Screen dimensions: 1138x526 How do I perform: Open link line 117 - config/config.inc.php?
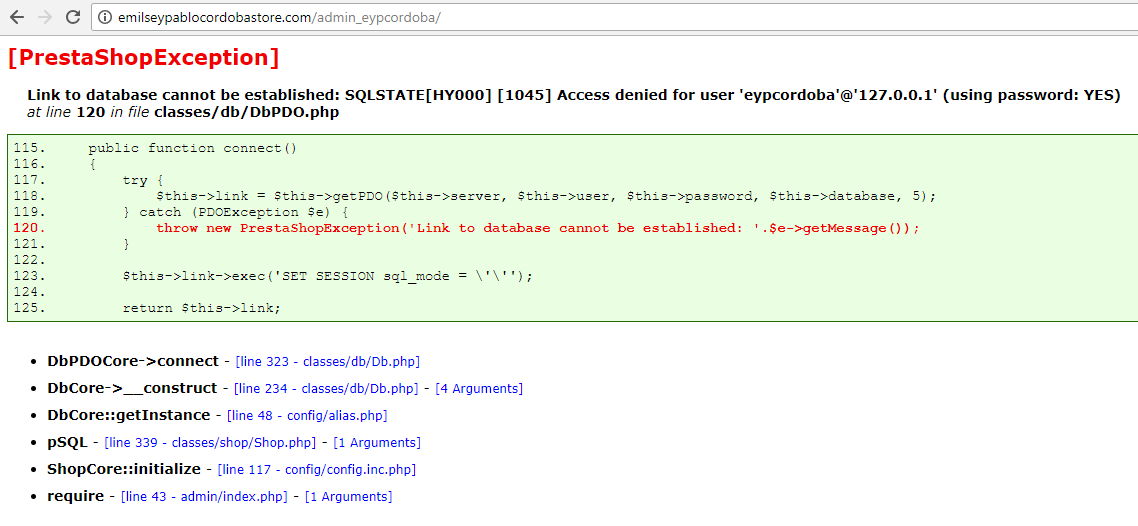(316, 469)
